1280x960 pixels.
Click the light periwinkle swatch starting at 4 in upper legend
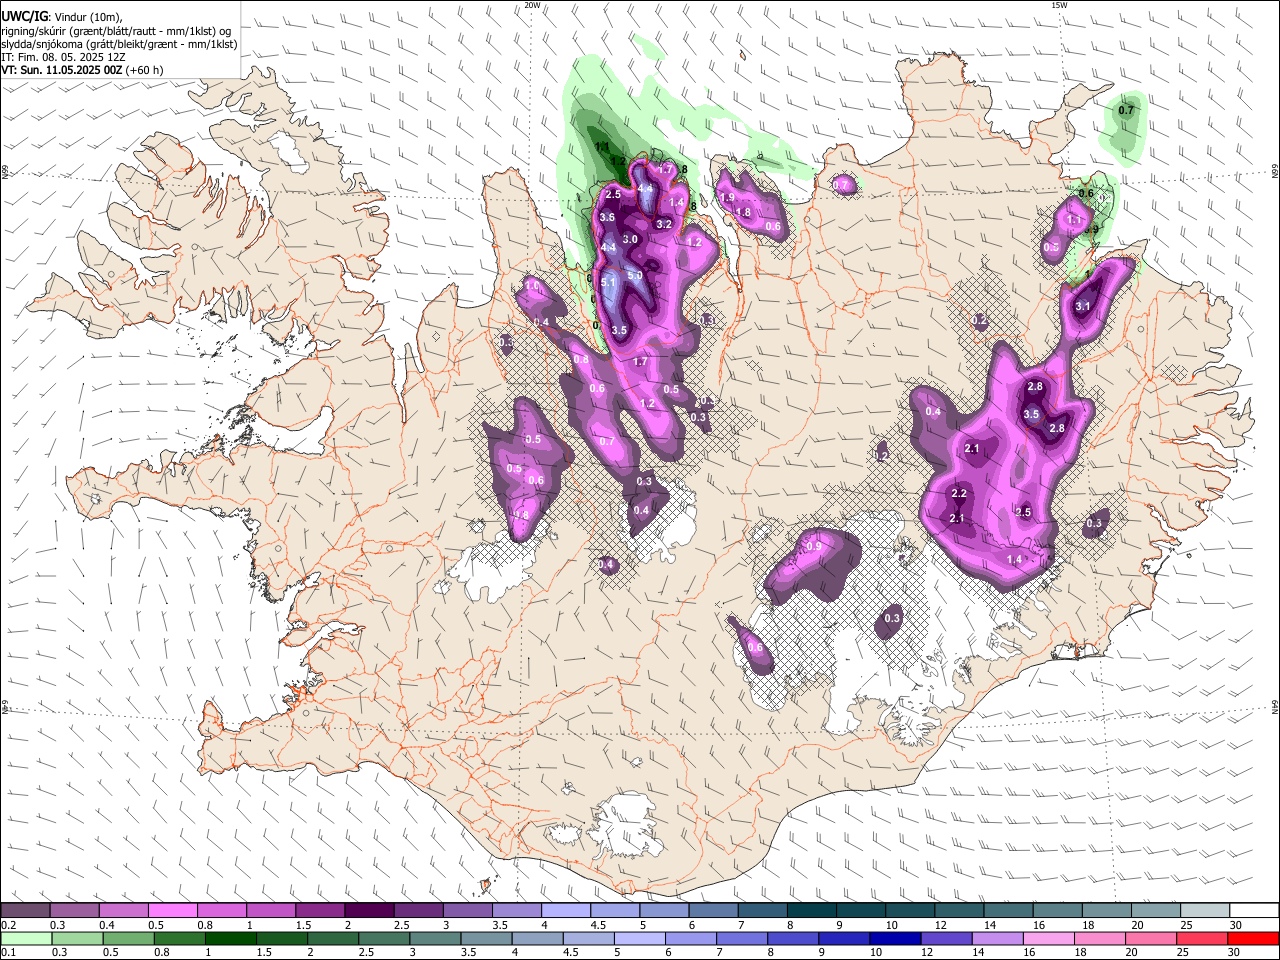coord(565,911)
